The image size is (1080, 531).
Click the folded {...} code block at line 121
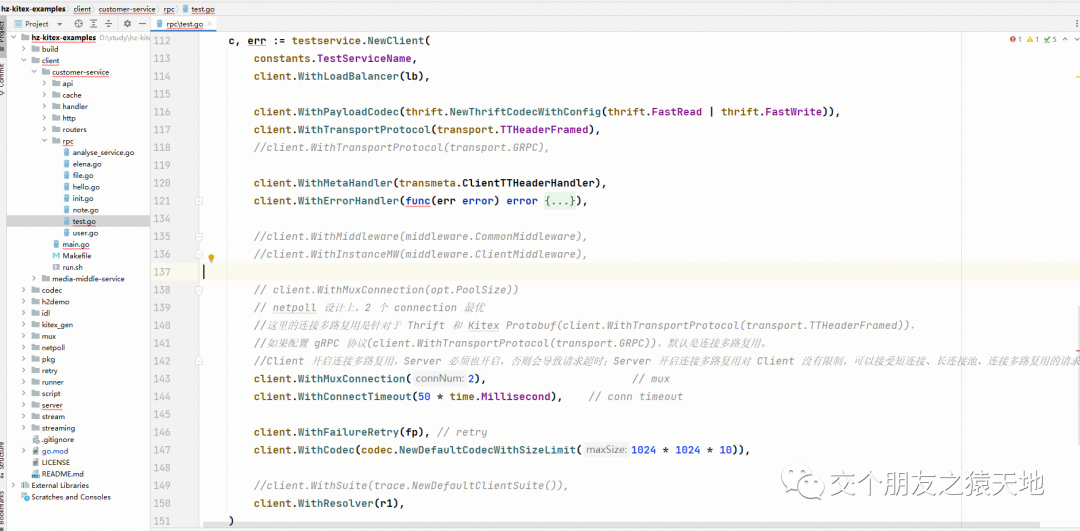pos(559,201)
